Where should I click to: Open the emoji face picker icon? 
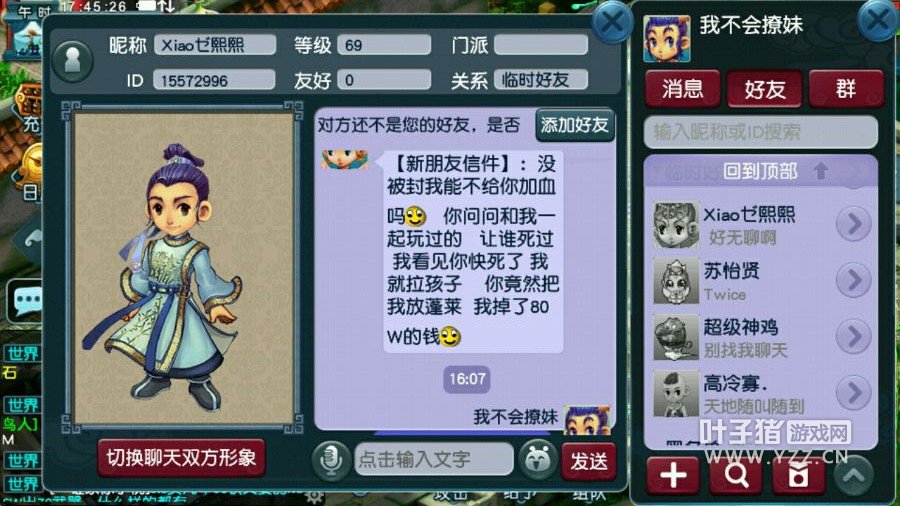pos(537,460)
